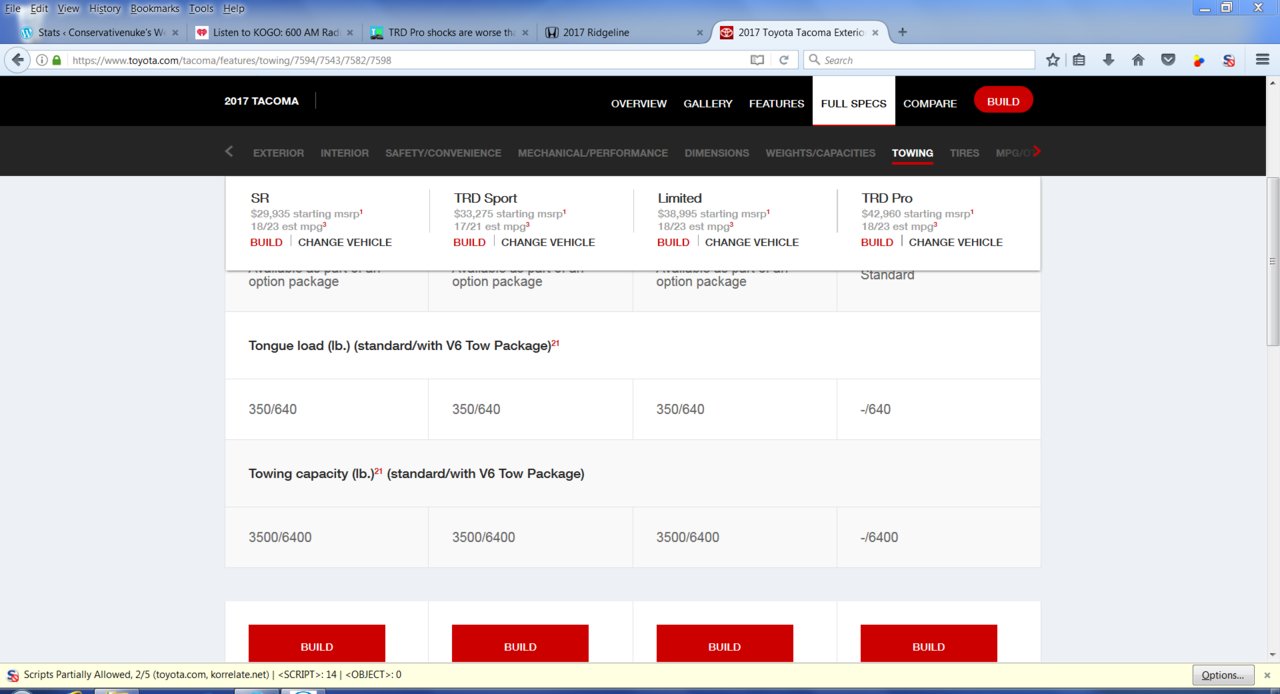Go to the Home page icon
The height and width of the screenshot is (694, 1280).
coord(1138,60)
